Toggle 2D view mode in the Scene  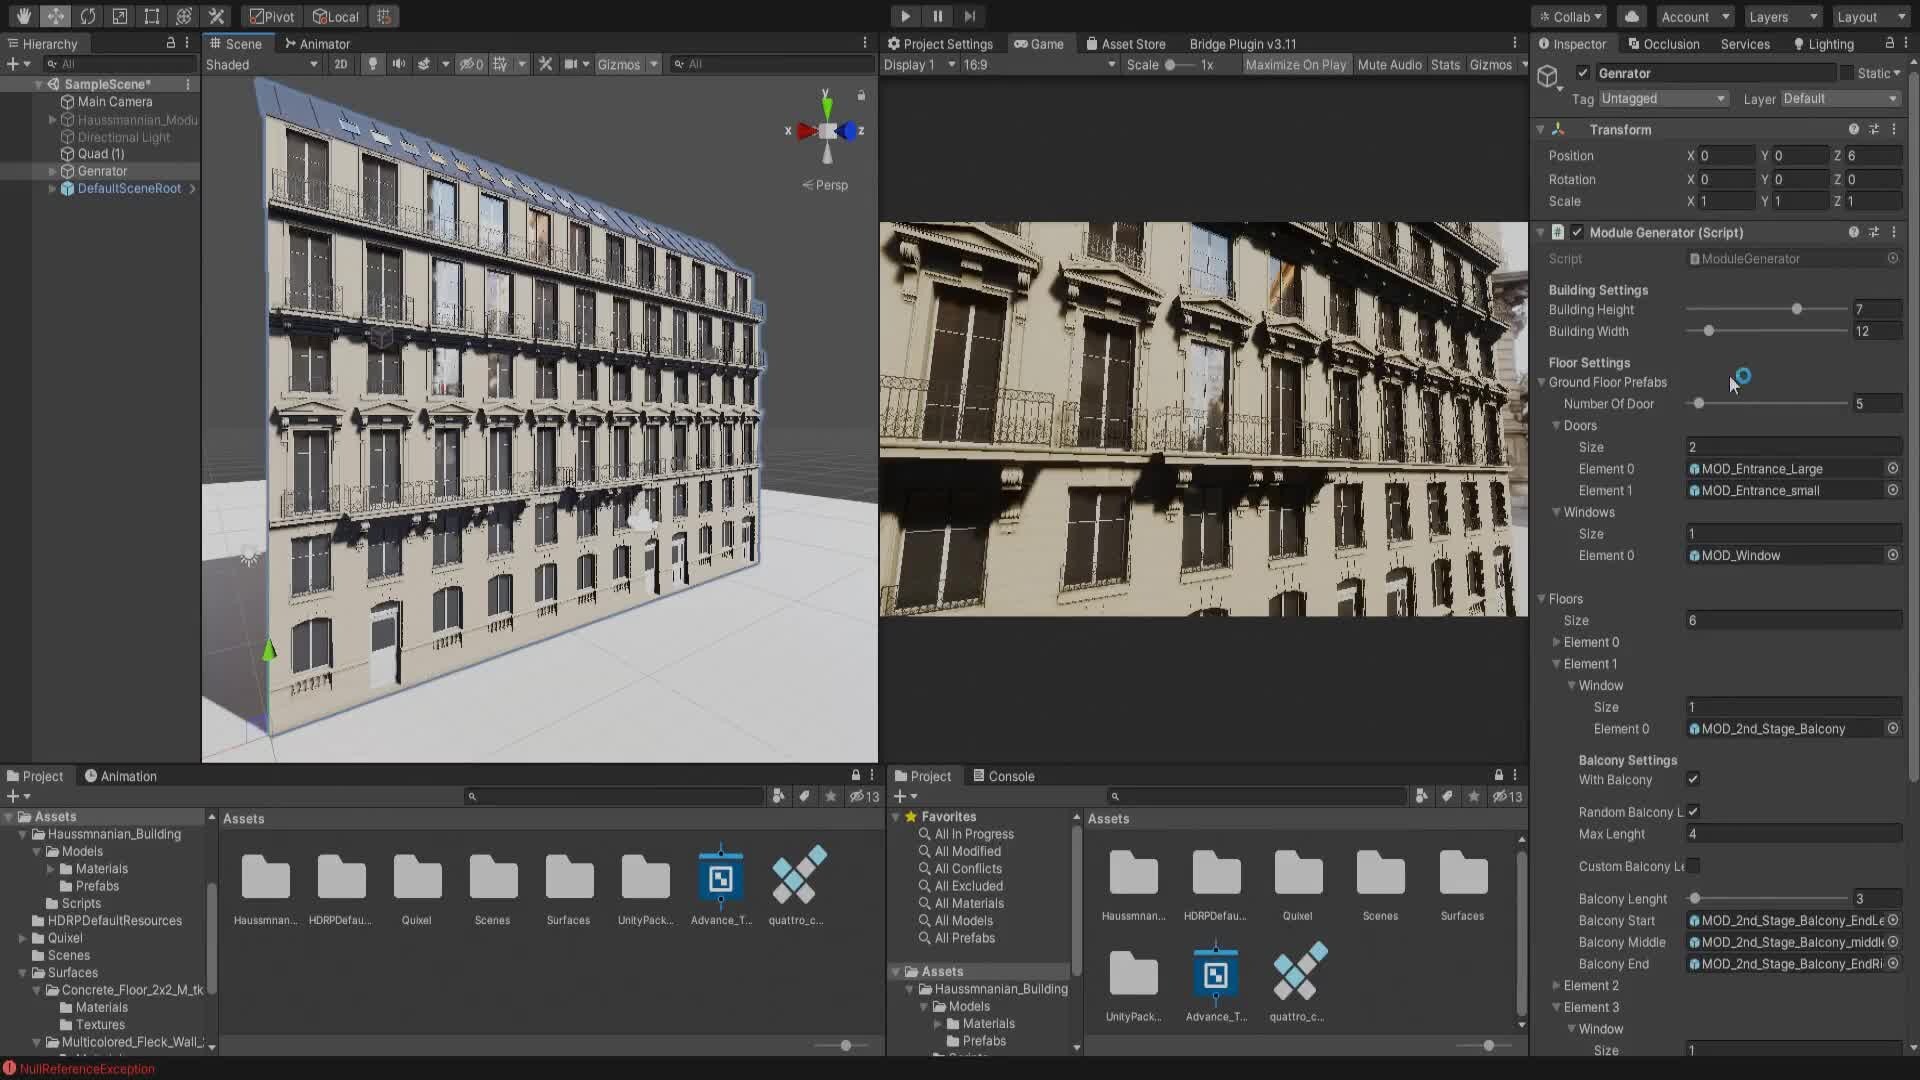coord(341,64)
